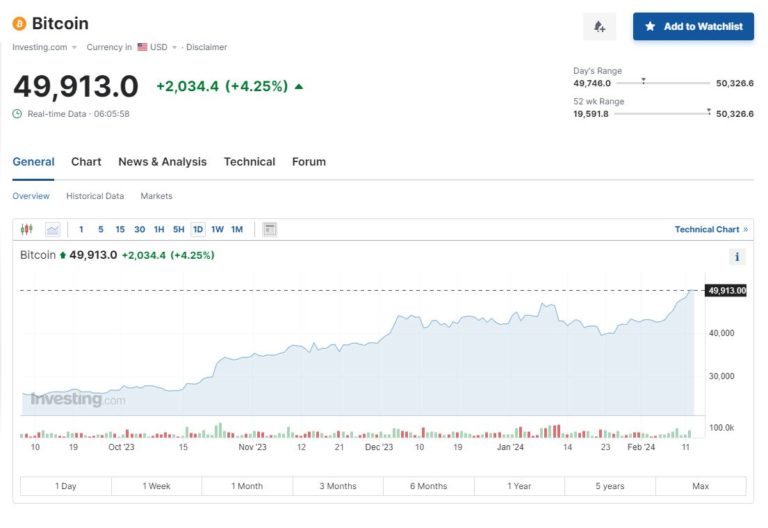Set chart interval to 1W
The height and width of the screenshot is (528, 768).
pos(217,229)
